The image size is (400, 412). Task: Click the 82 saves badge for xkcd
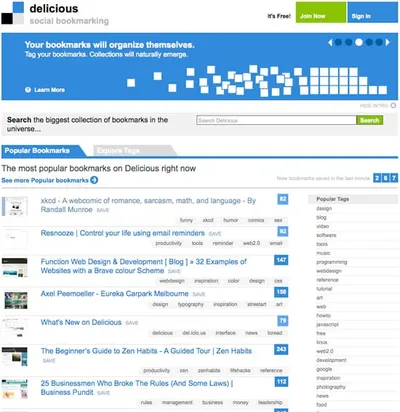[x=283, y=199]
